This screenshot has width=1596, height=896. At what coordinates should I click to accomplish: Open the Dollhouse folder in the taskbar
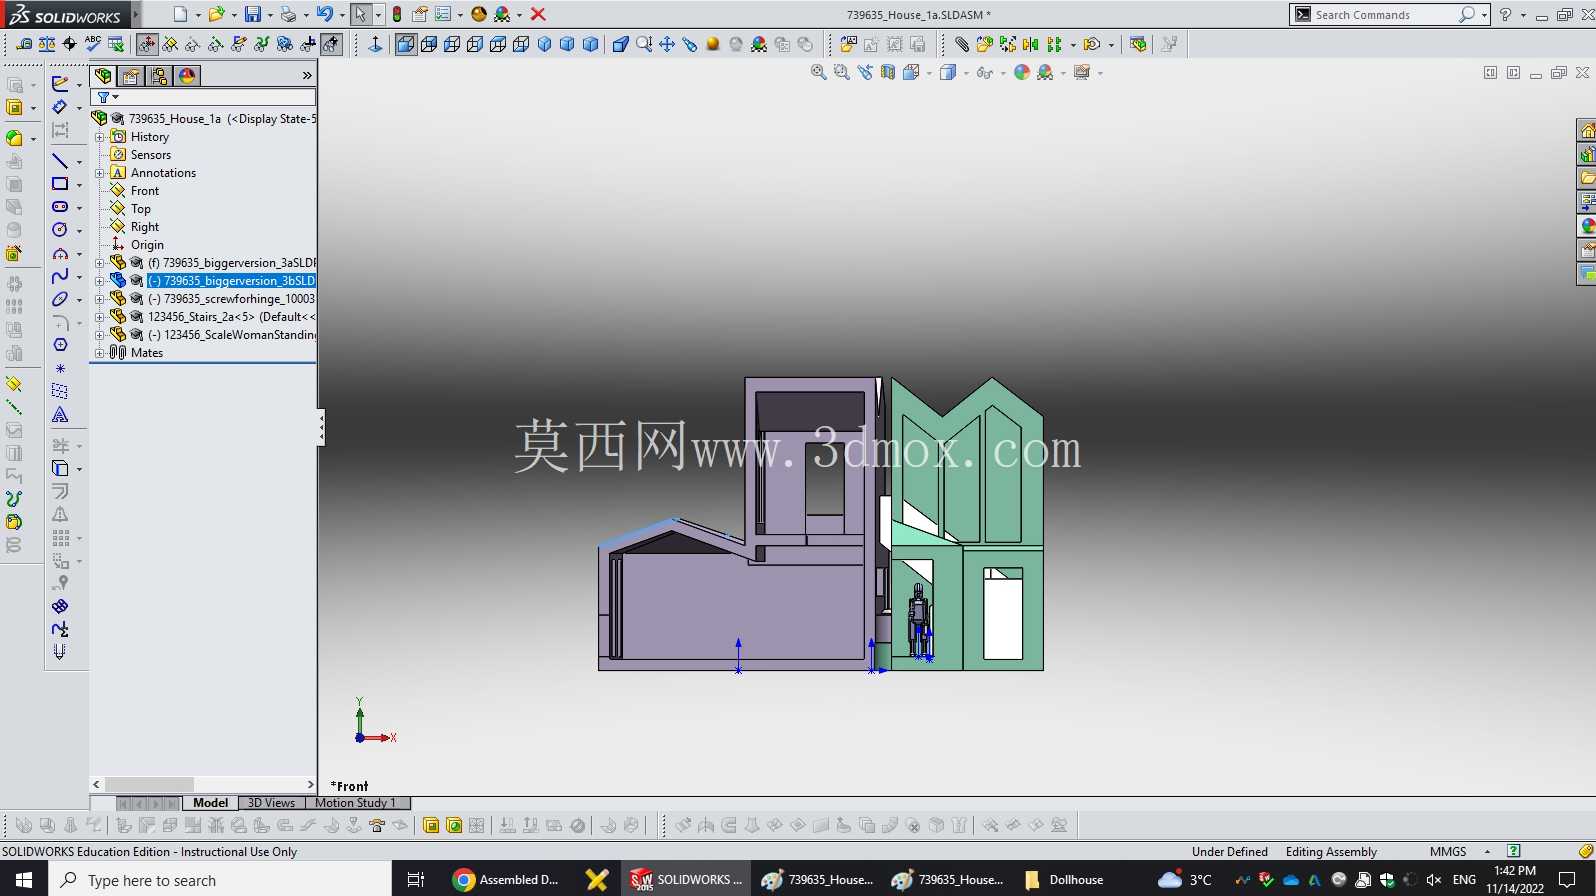pyautogui.click(x=1064, y=879)
